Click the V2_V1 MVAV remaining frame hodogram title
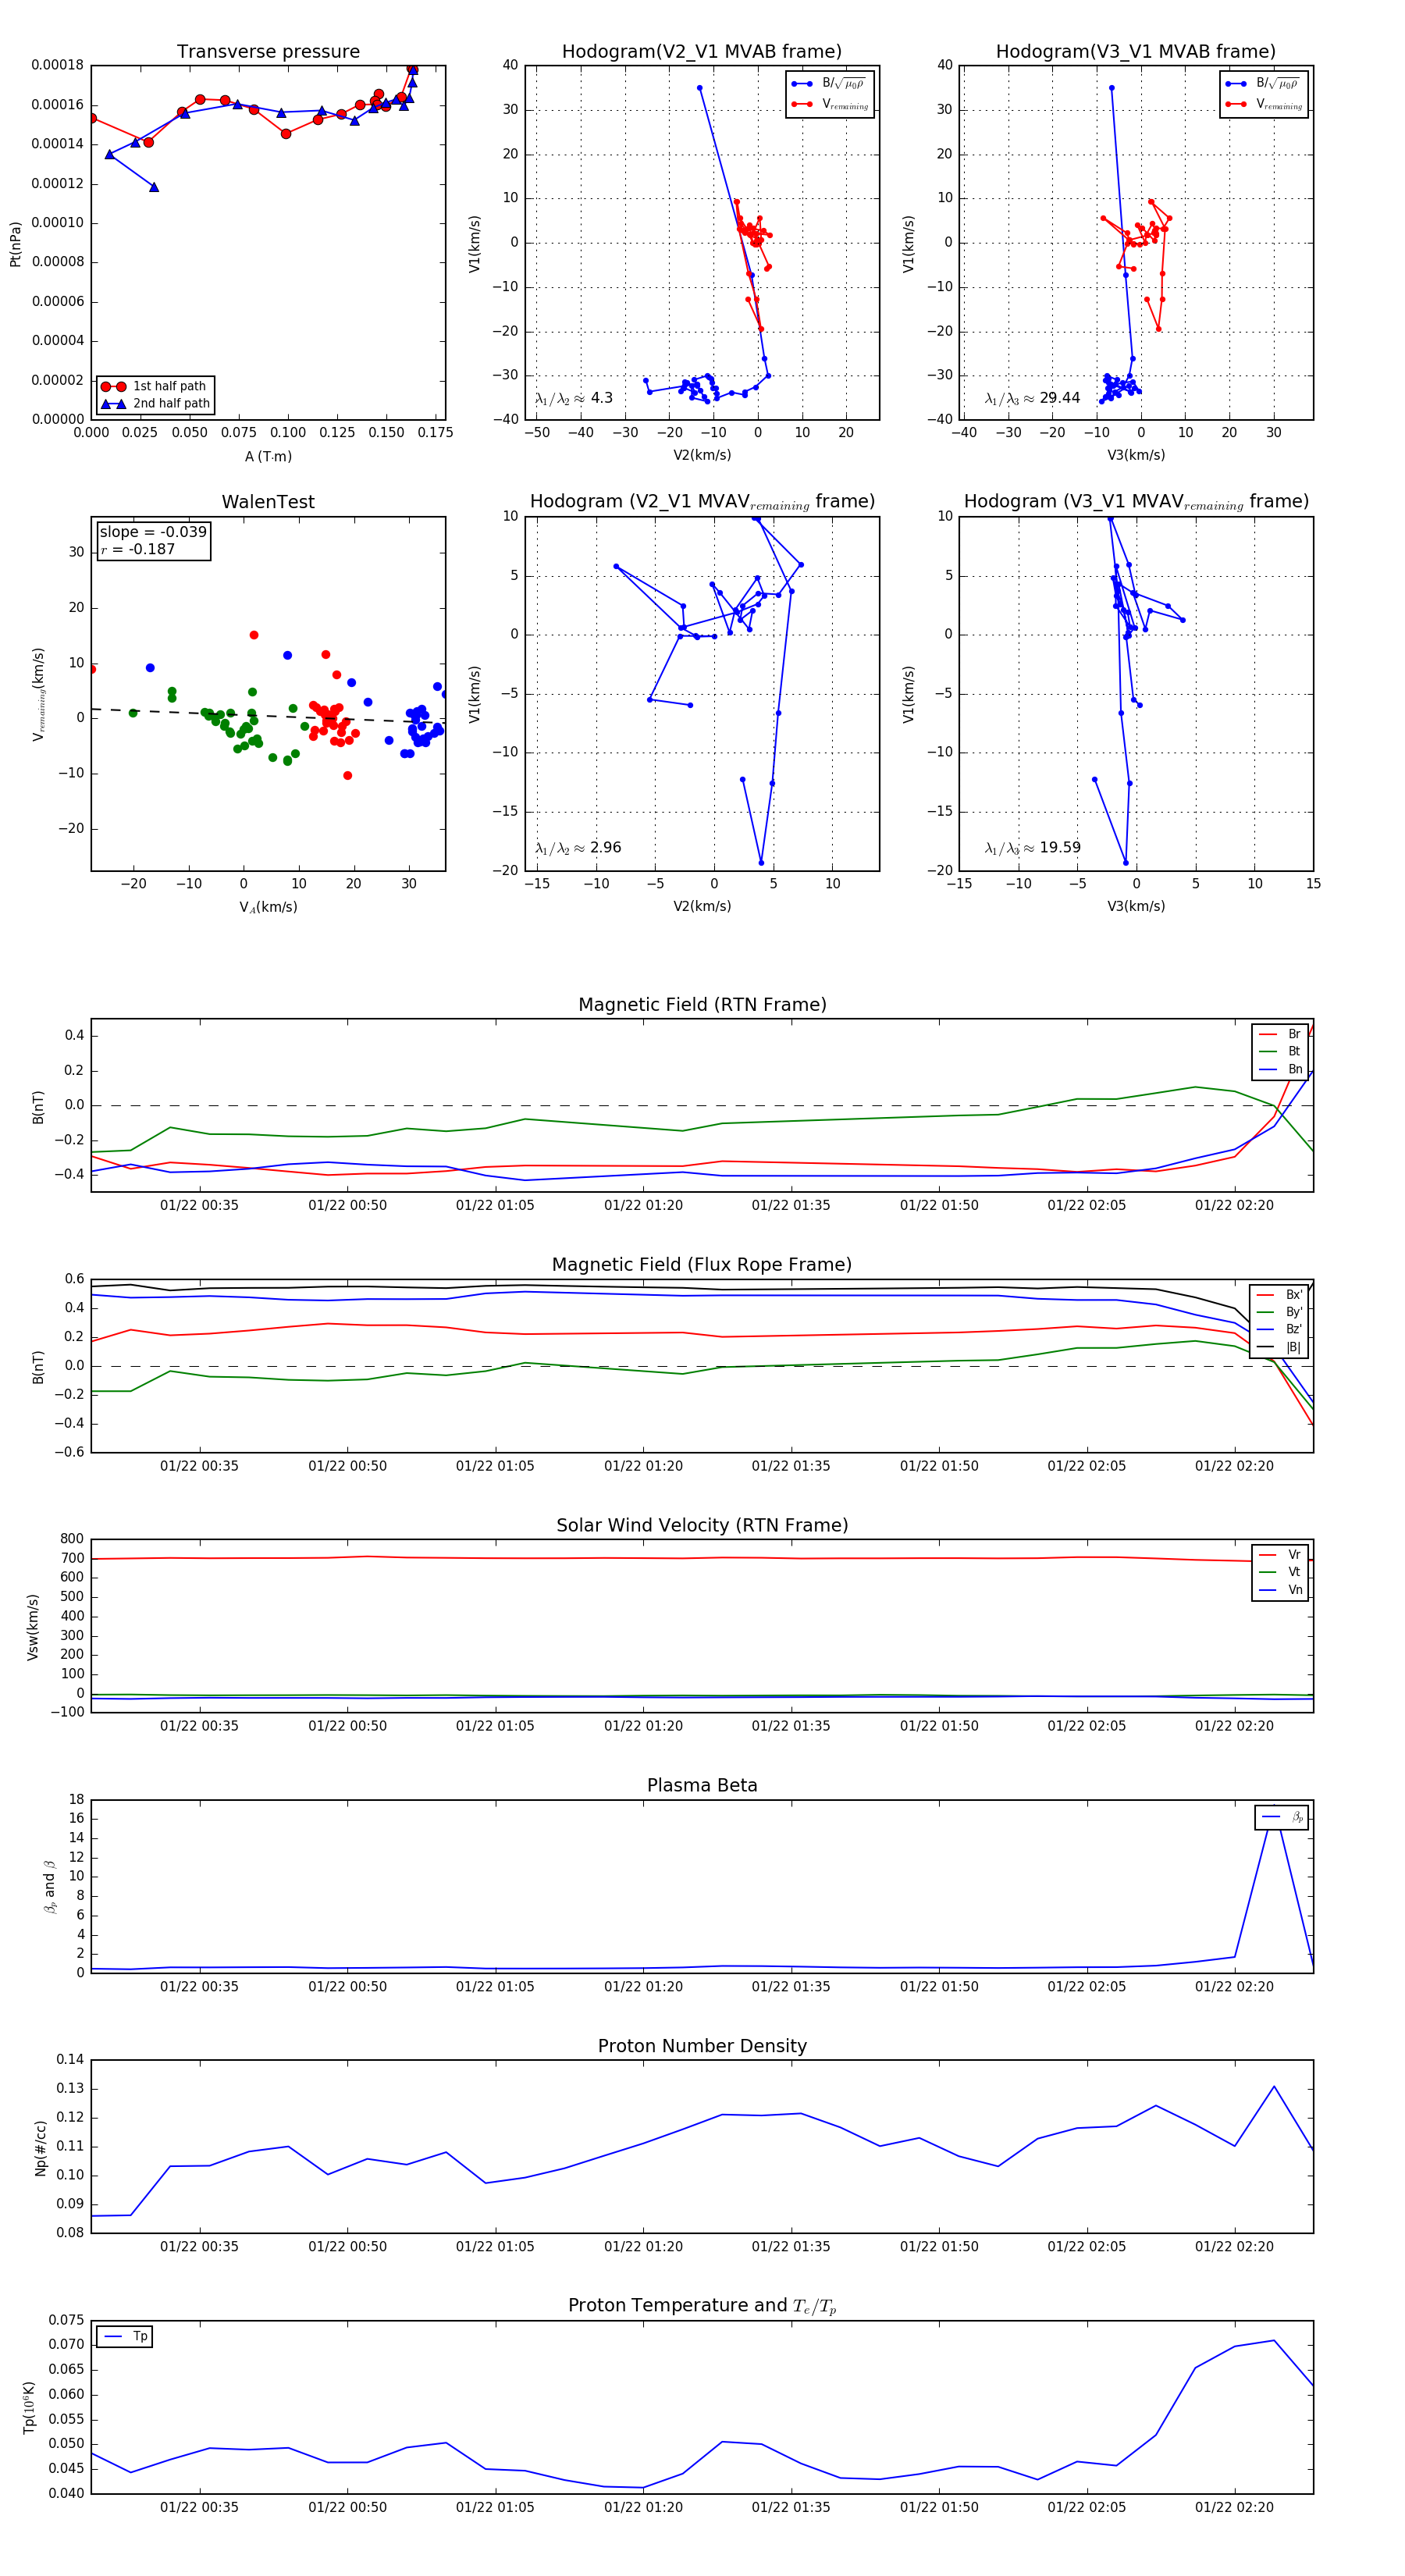Image resolution: width=1405 pixels, height=2576 pixels. (702, 502)
